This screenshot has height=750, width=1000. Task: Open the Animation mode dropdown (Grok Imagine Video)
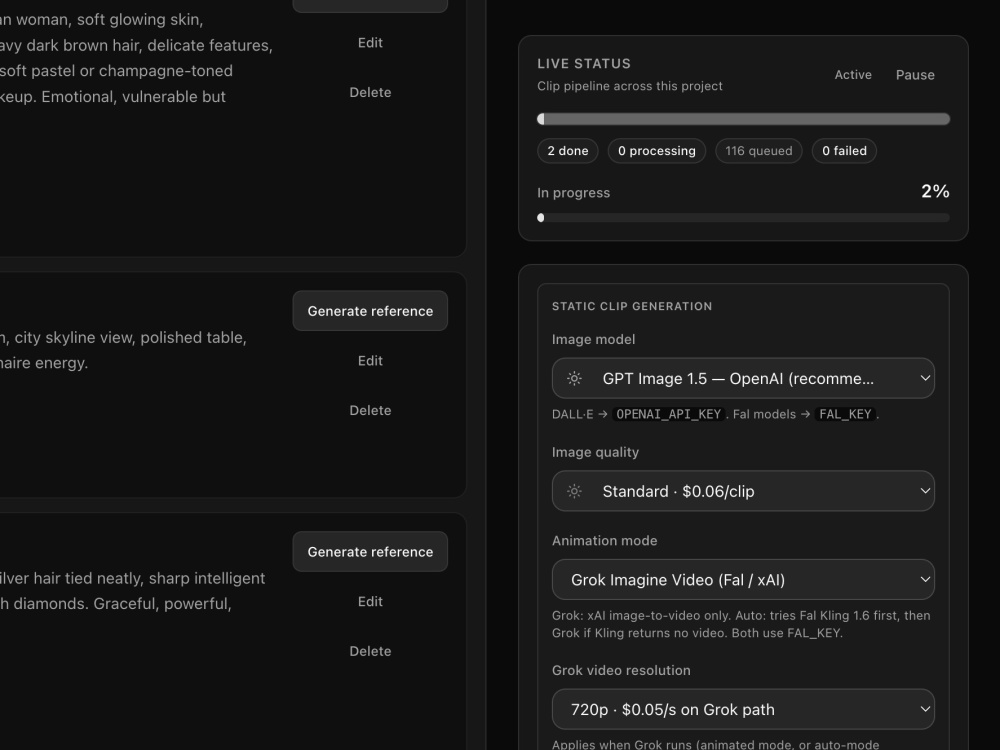[743, 580]
